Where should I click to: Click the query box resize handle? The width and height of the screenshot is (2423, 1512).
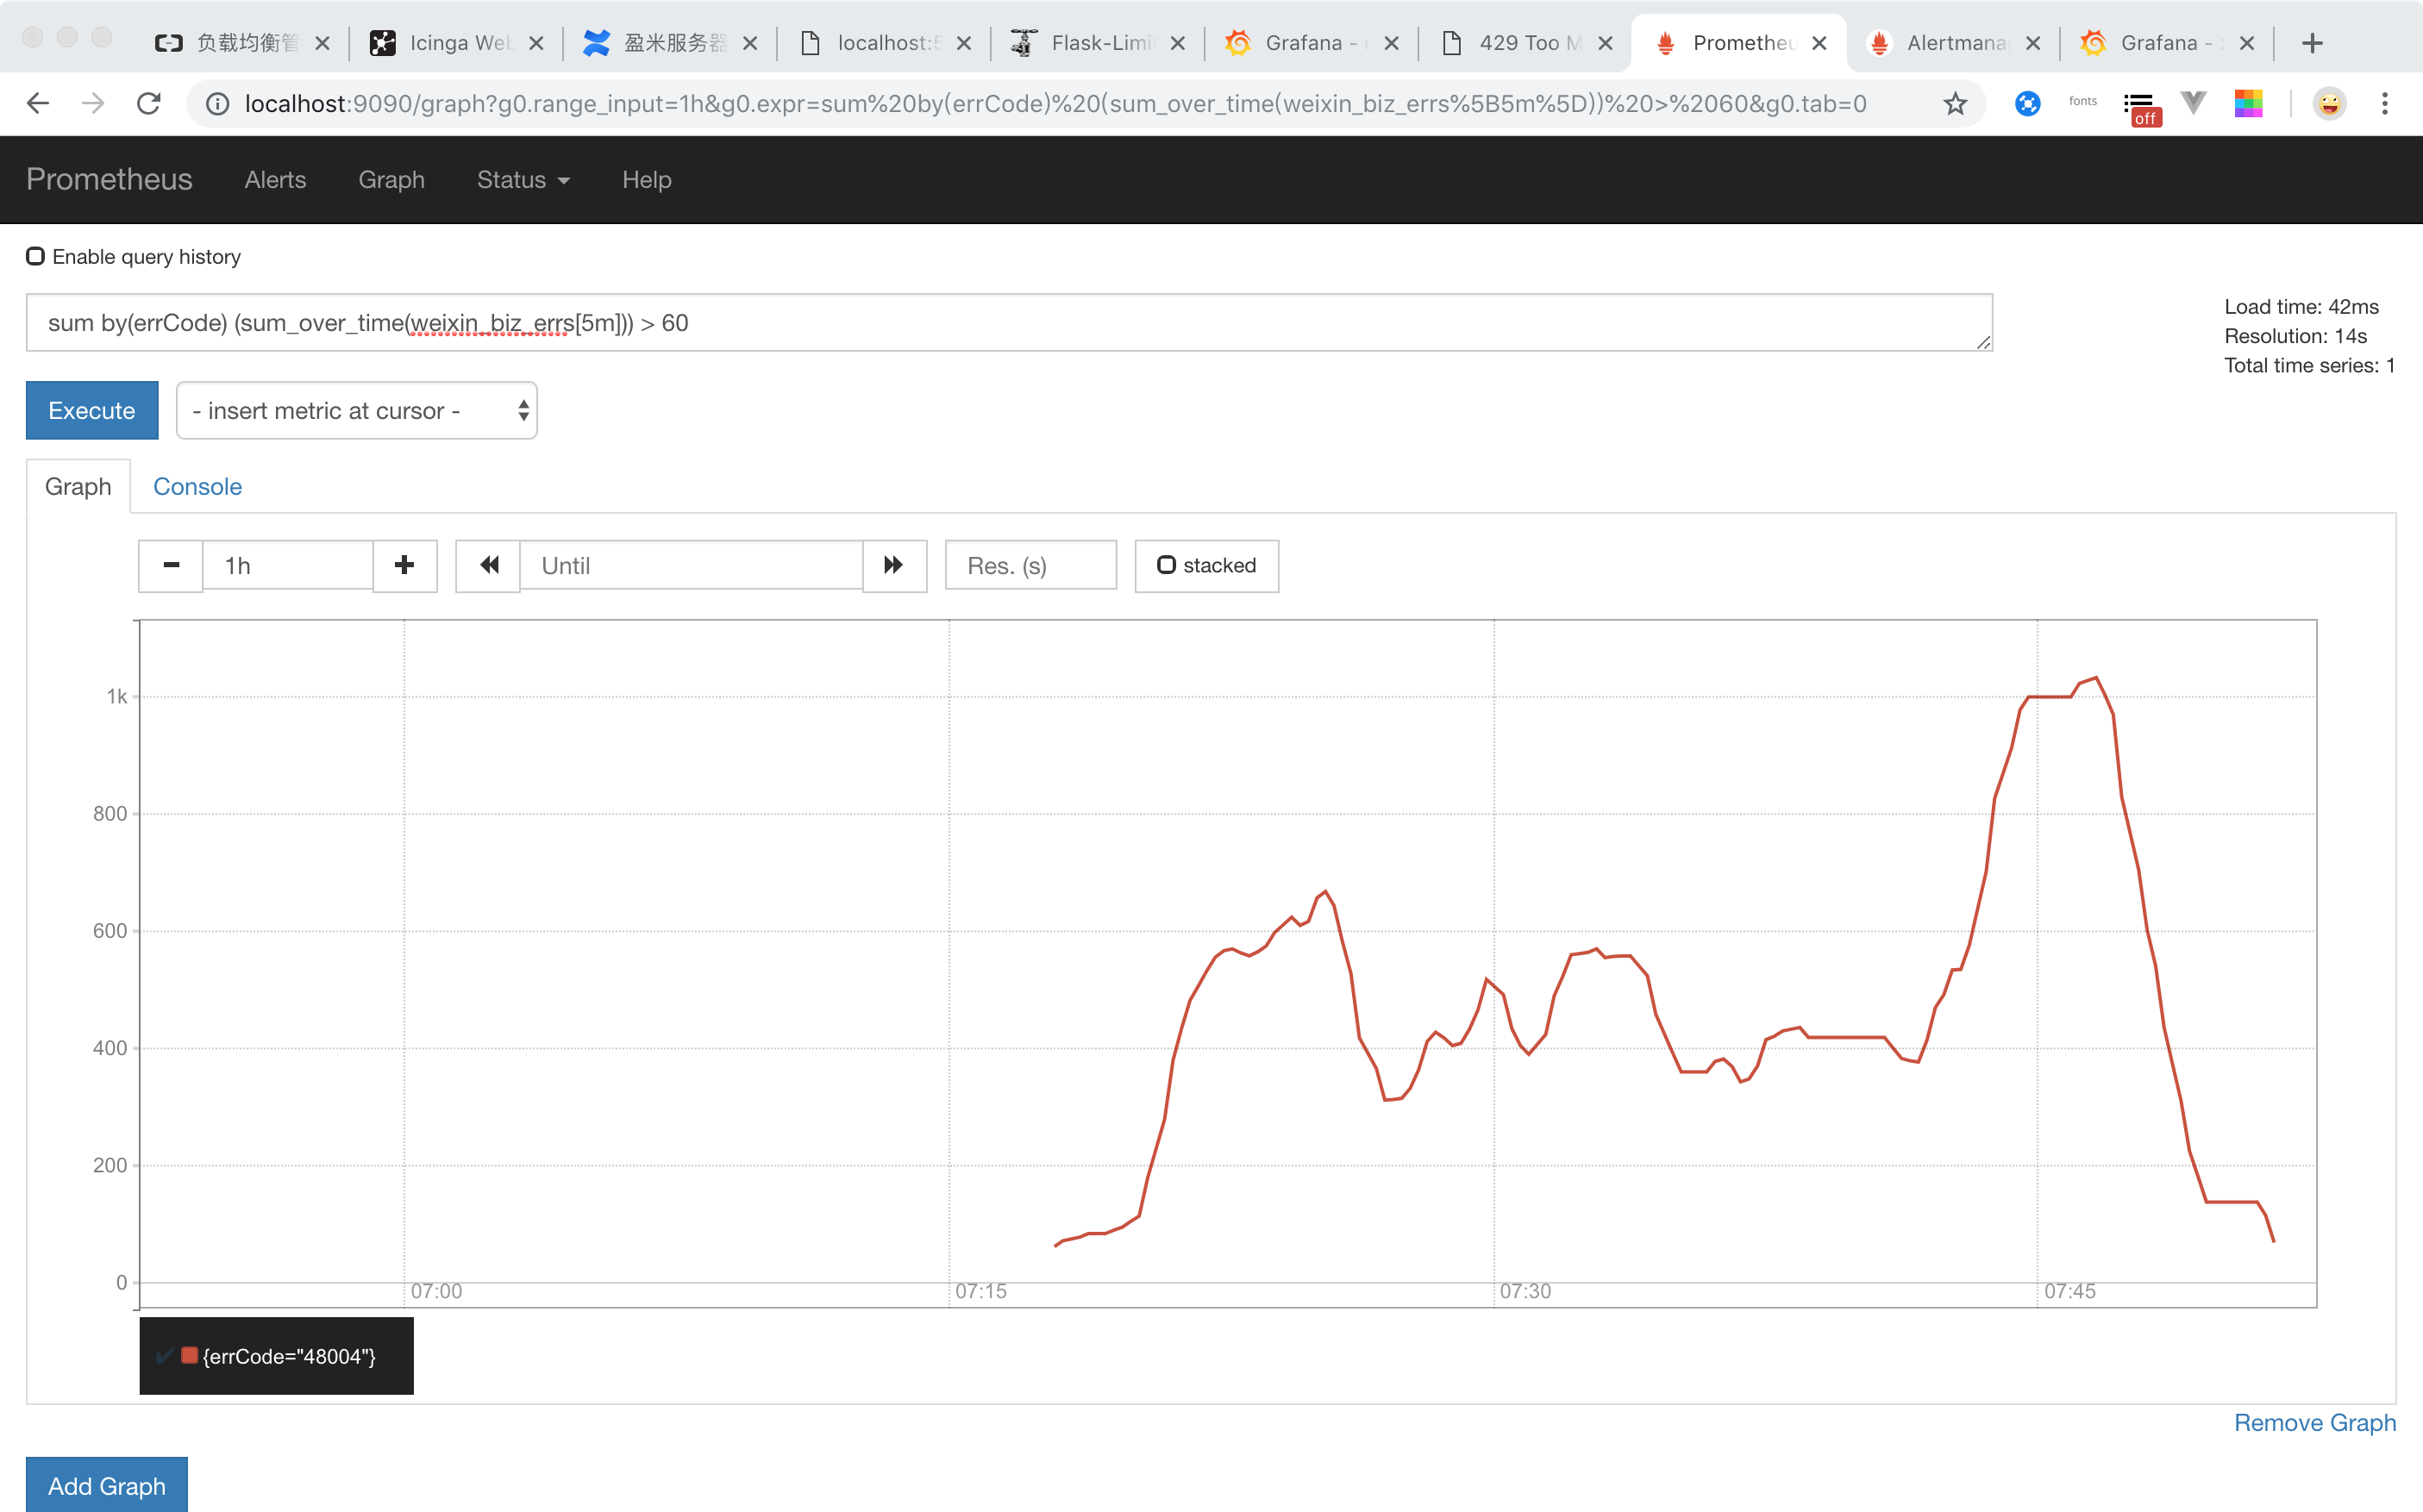tap(1983, 342)
